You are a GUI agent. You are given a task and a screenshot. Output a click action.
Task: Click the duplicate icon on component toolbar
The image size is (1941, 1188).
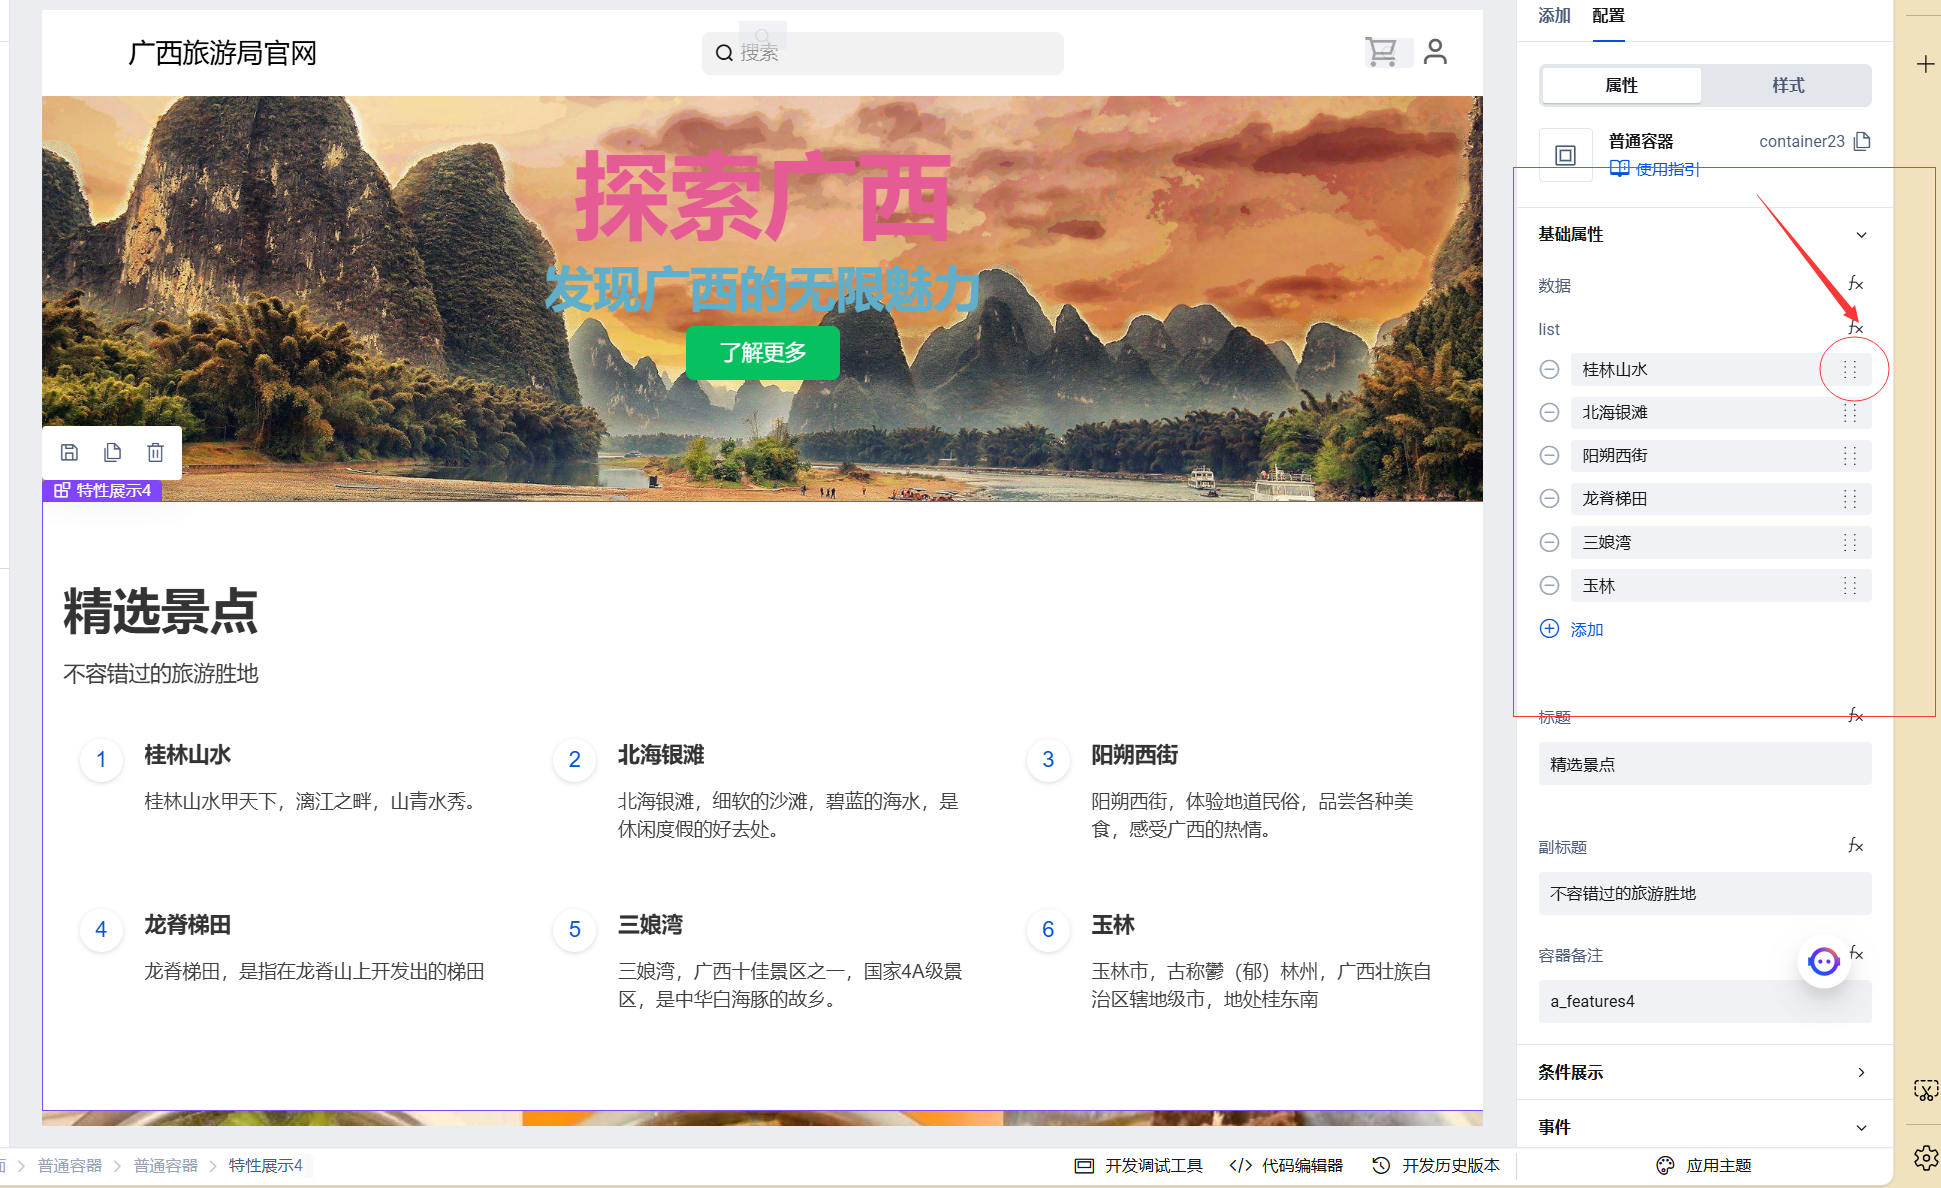point(112,453)
